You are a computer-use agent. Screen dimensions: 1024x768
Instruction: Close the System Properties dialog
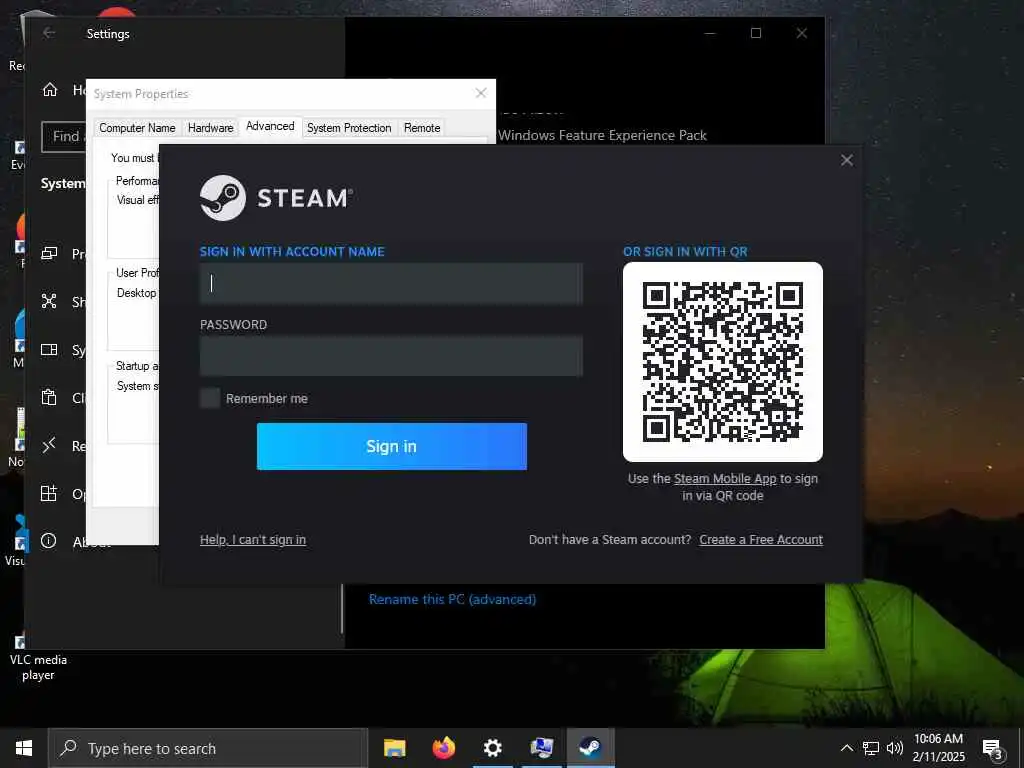coord(481,93)
